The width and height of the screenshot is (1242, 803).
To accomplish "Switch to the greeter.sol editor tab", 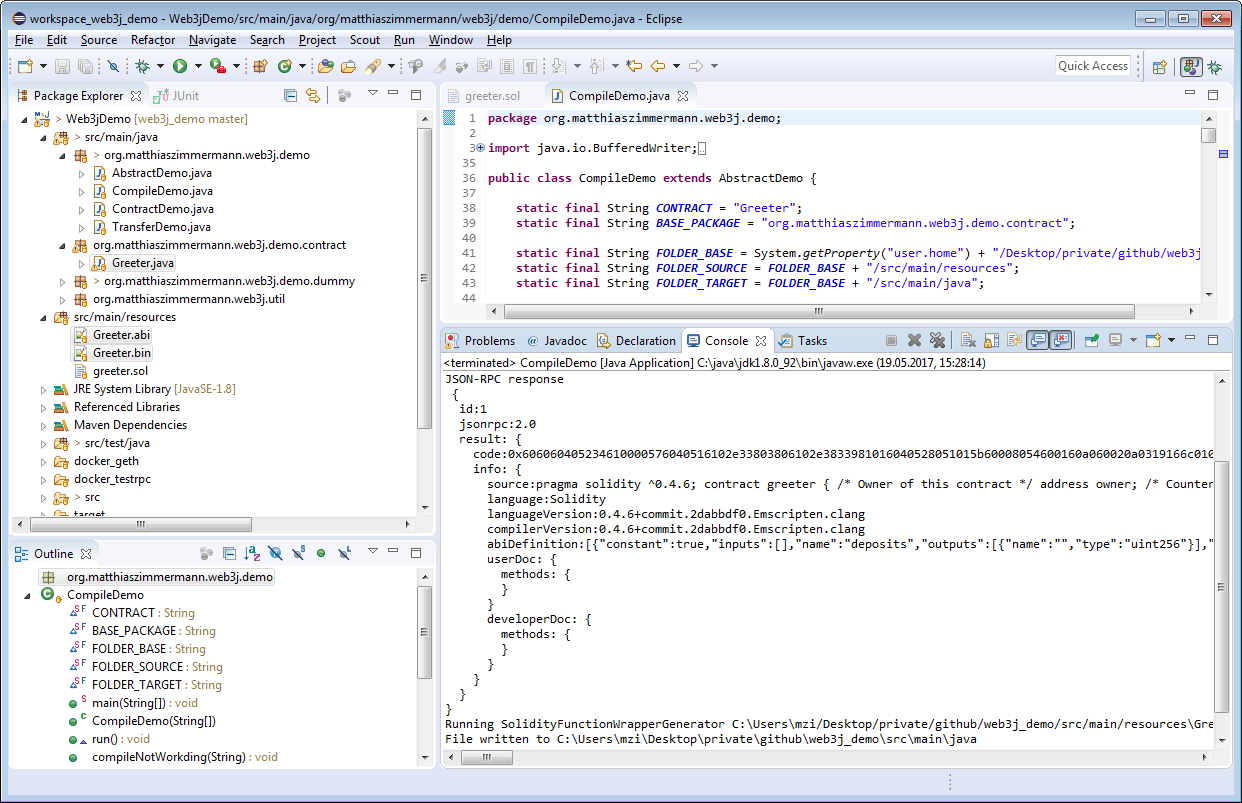I will [484, 96].
